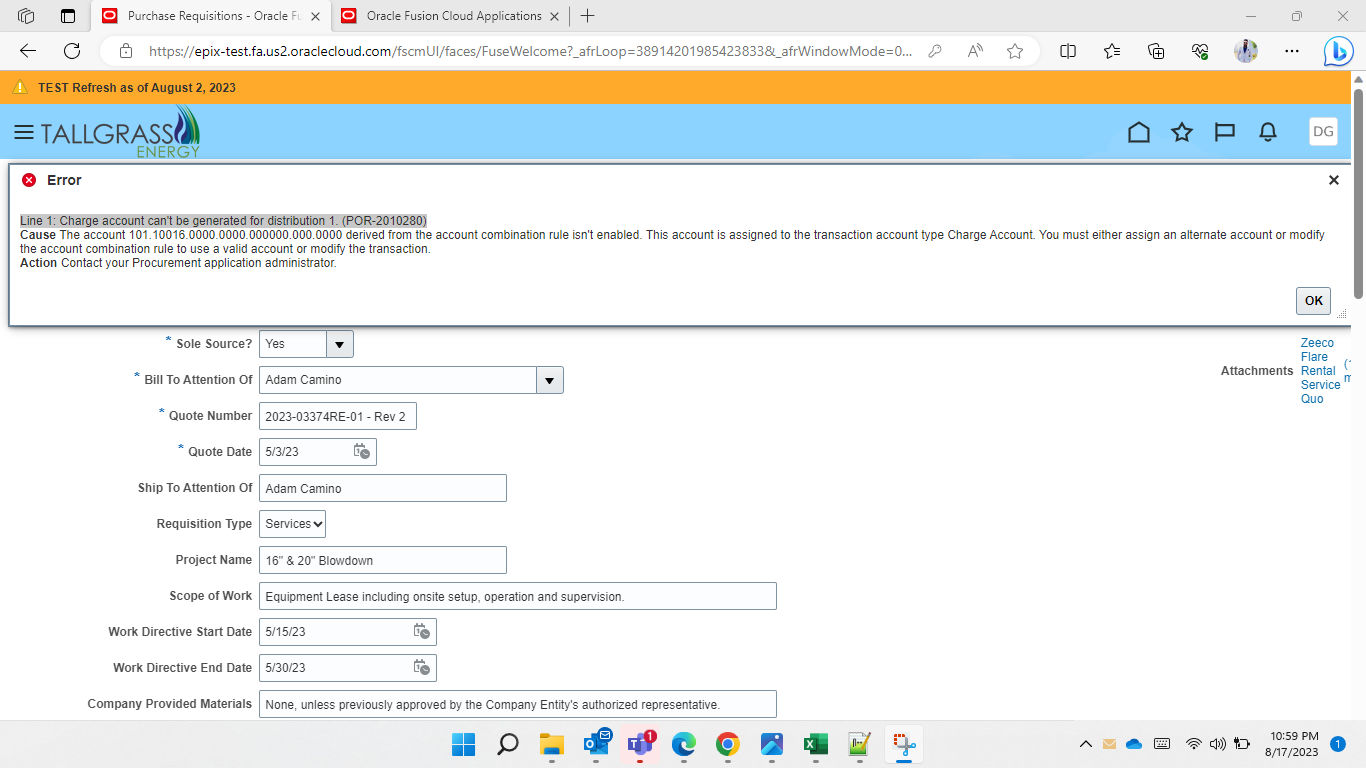Open Favorites star in Oracle header
Viewport: 1366px width, 768px height.
pos(1182,132)
